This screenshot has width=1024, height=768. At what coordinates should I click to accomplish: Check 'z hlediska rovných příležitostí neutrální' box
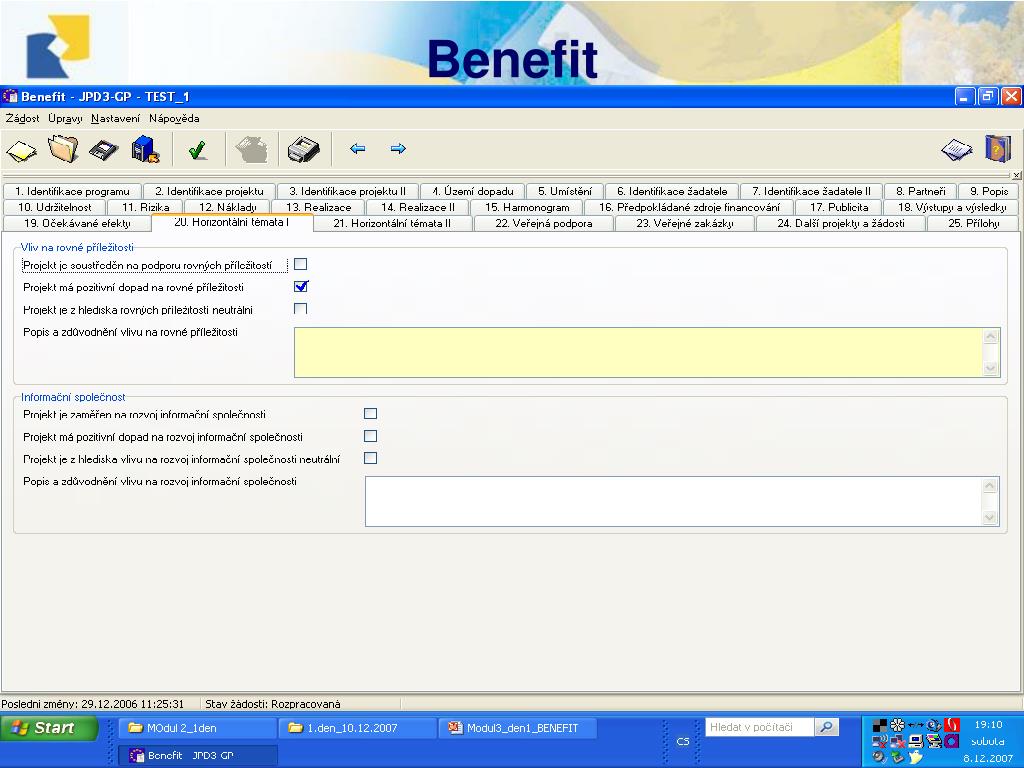coord(300,309)
